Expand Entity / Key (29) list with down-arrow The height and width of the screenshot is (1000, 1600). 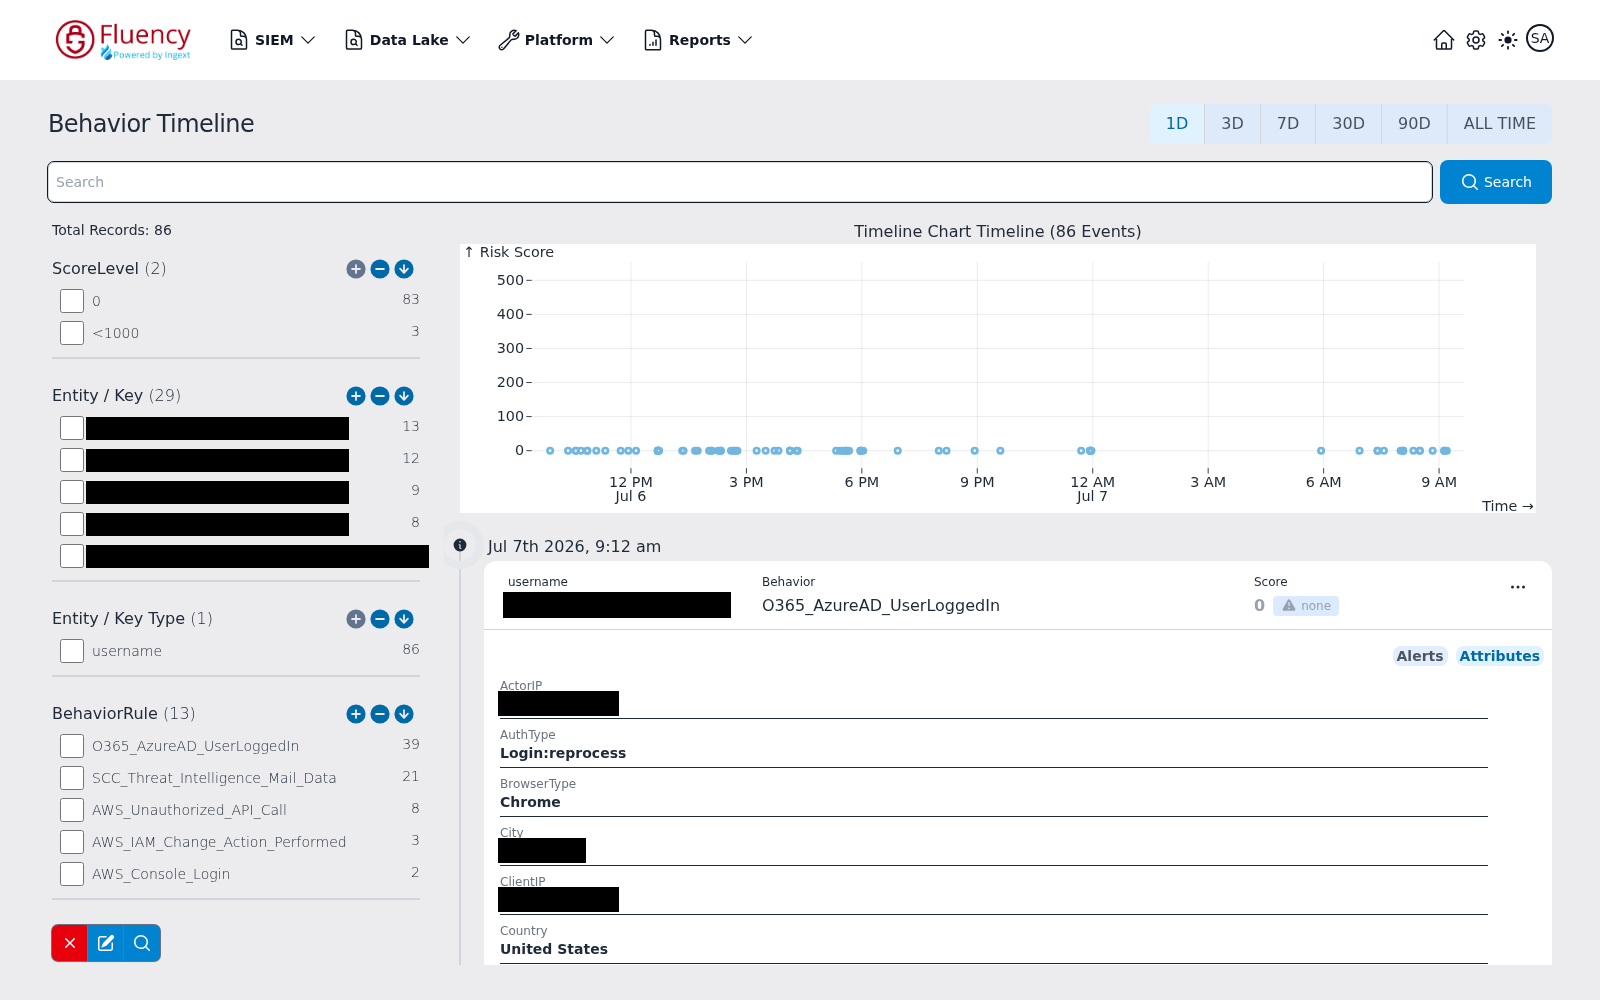[x=404, y=396]
